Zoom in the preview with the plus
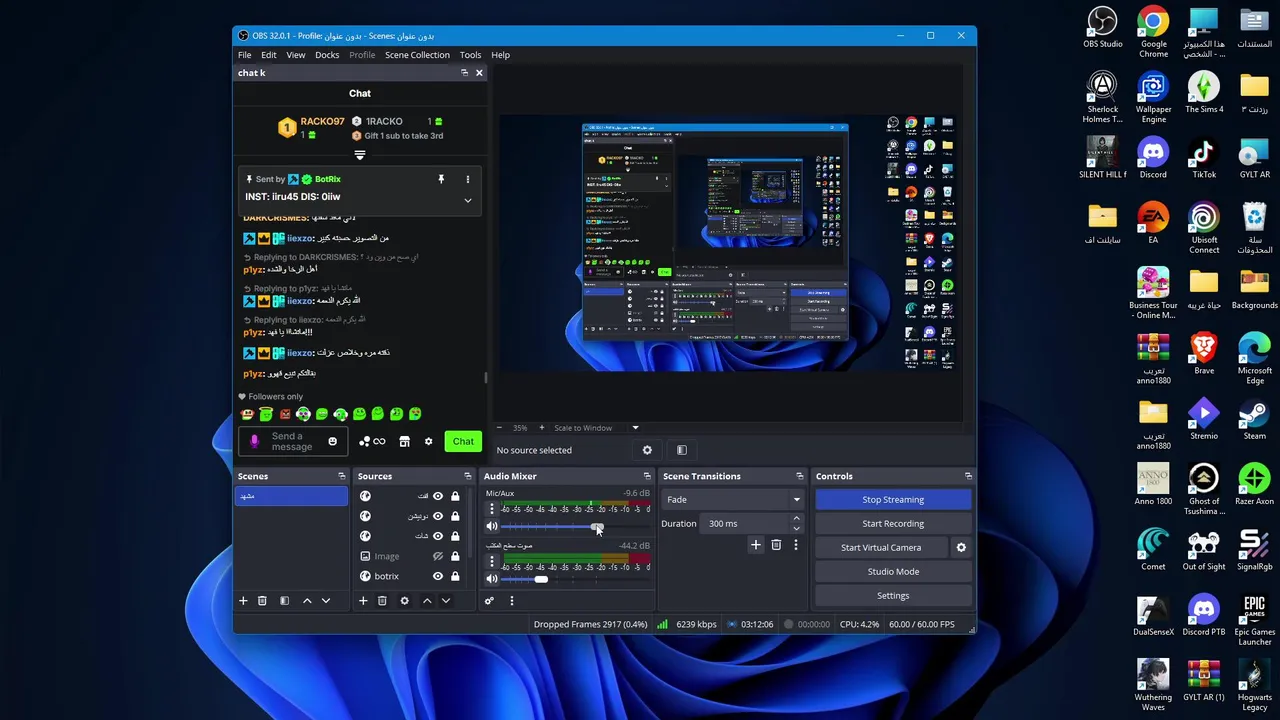Image resolution: width=1280 pixels, height=720 pixels. (541, 428)
